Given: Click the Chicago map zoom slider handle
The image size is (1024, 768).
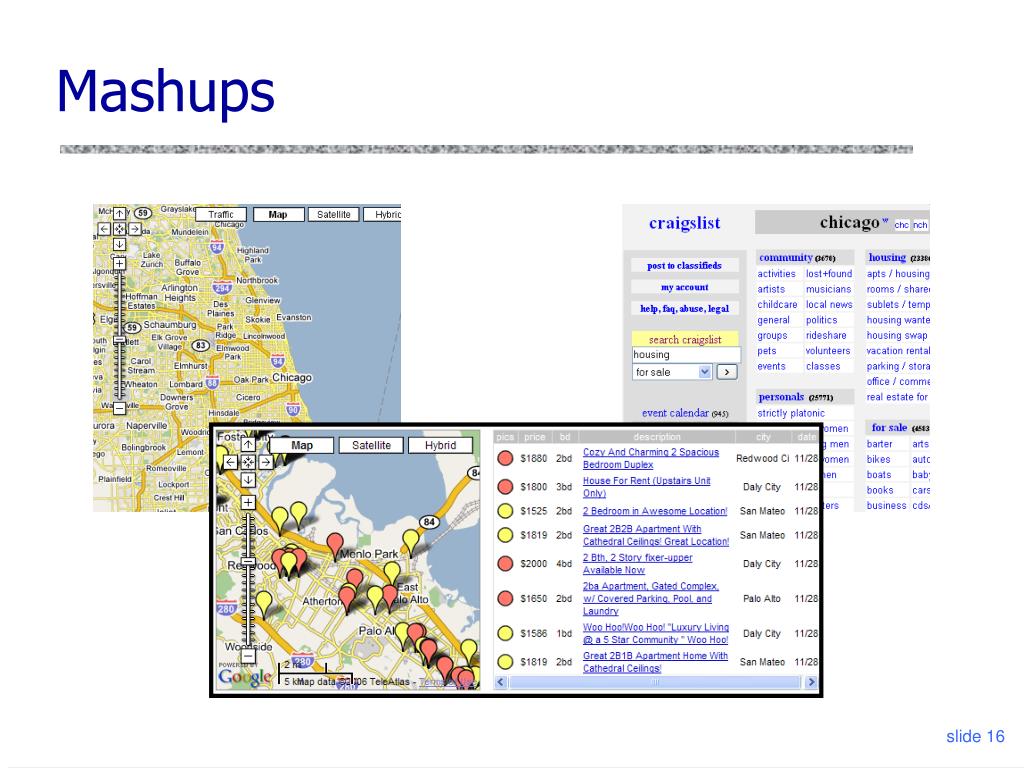Looking at the screenshot, I should tap(120, 340).
